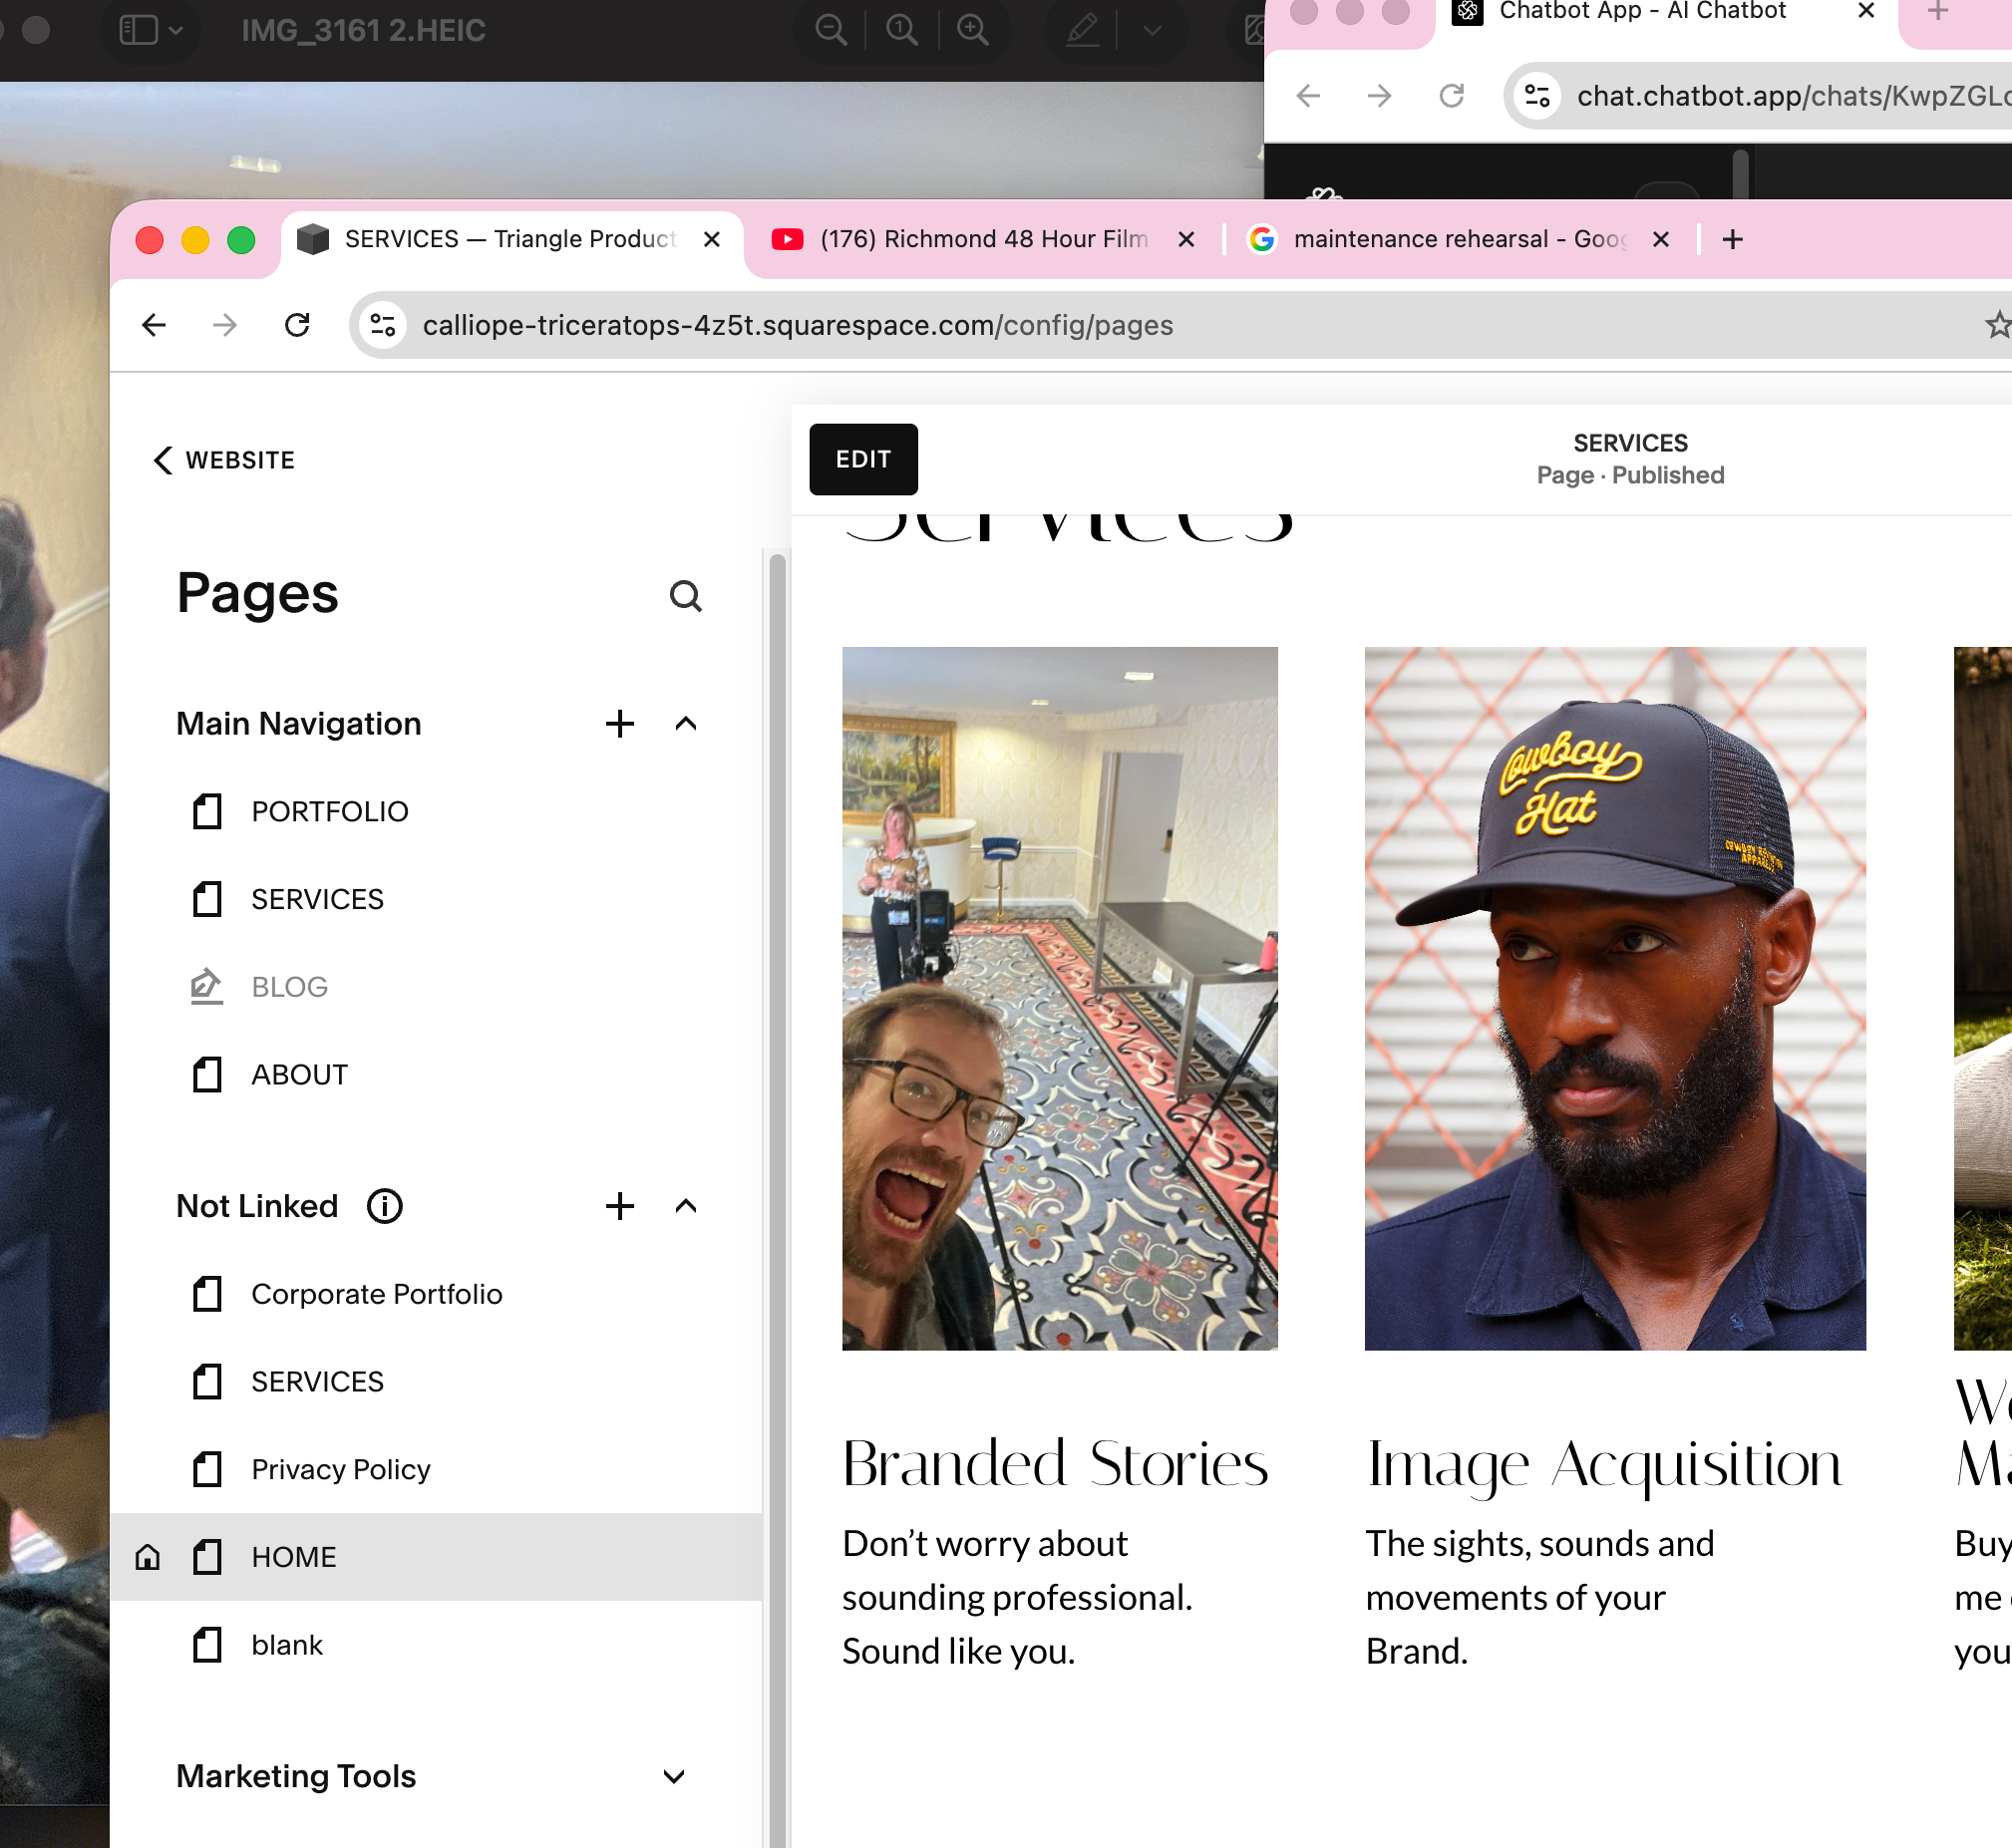Image resolution: width=2012 pixels, height=1848 pixels.
Task: Toggle Preview's sidebar visibility
Action: [140, 31]
